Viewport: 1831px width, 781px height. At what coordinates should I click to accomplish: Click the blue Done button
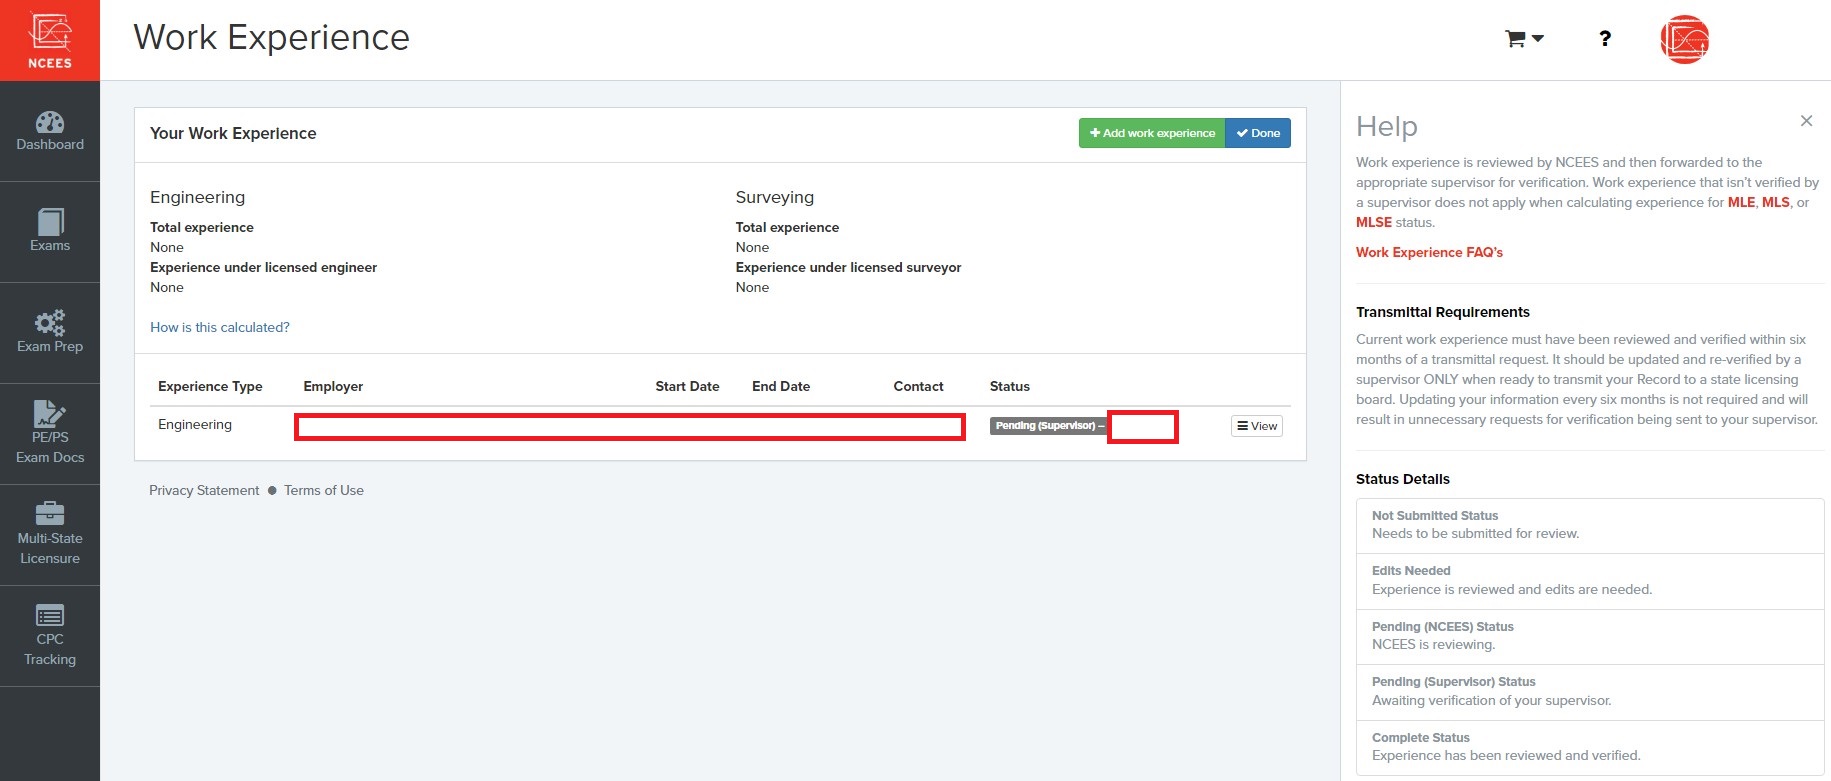point(1258,133)
